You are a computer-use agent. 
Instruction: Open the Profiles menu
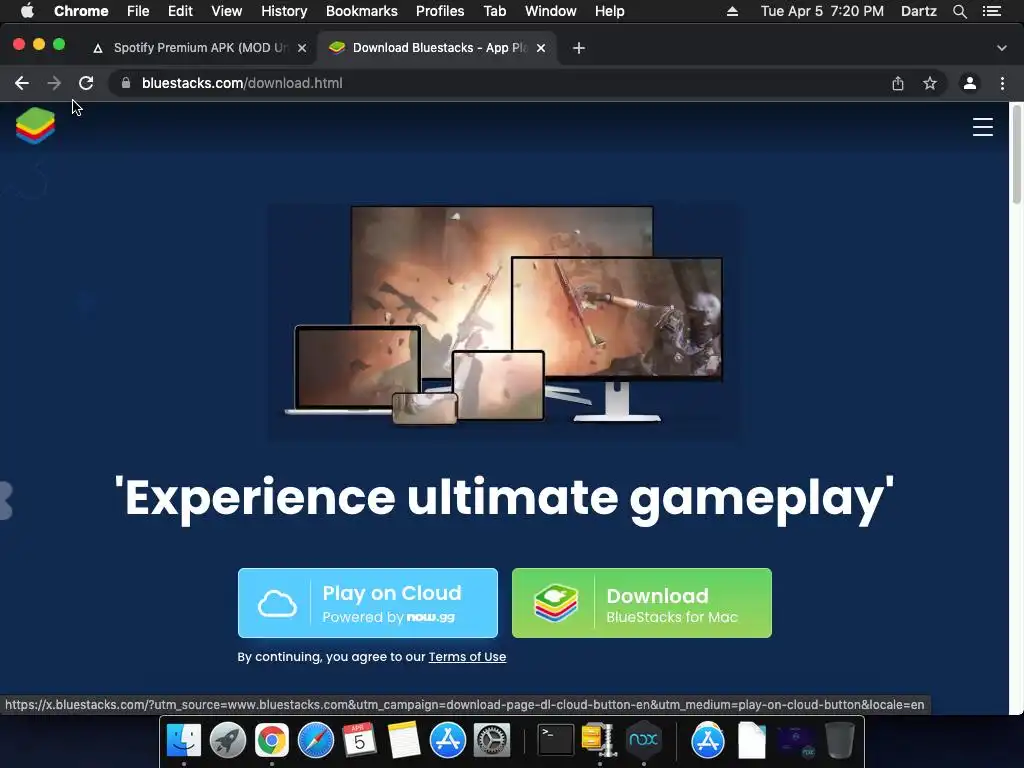tap(440, 11)
